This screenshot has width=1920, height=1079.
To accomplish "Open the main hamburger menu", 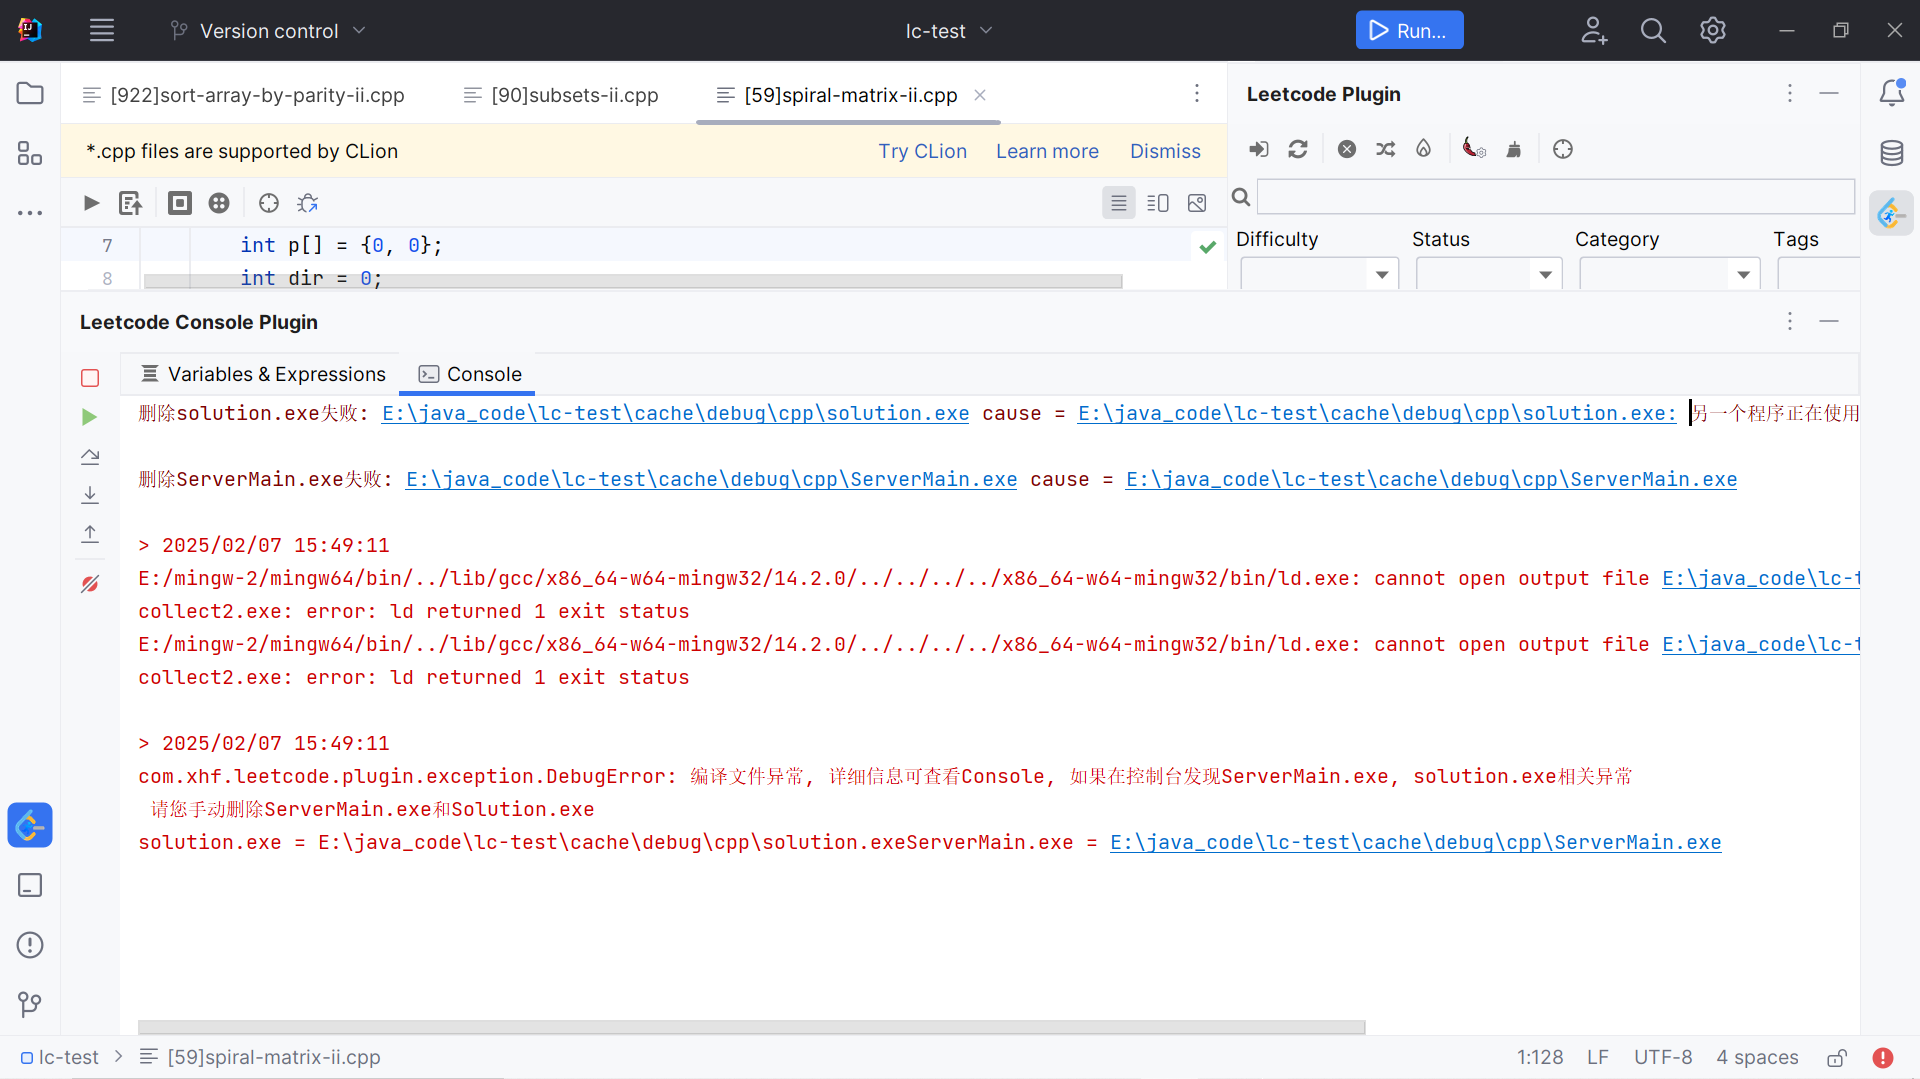I will 102,31.
